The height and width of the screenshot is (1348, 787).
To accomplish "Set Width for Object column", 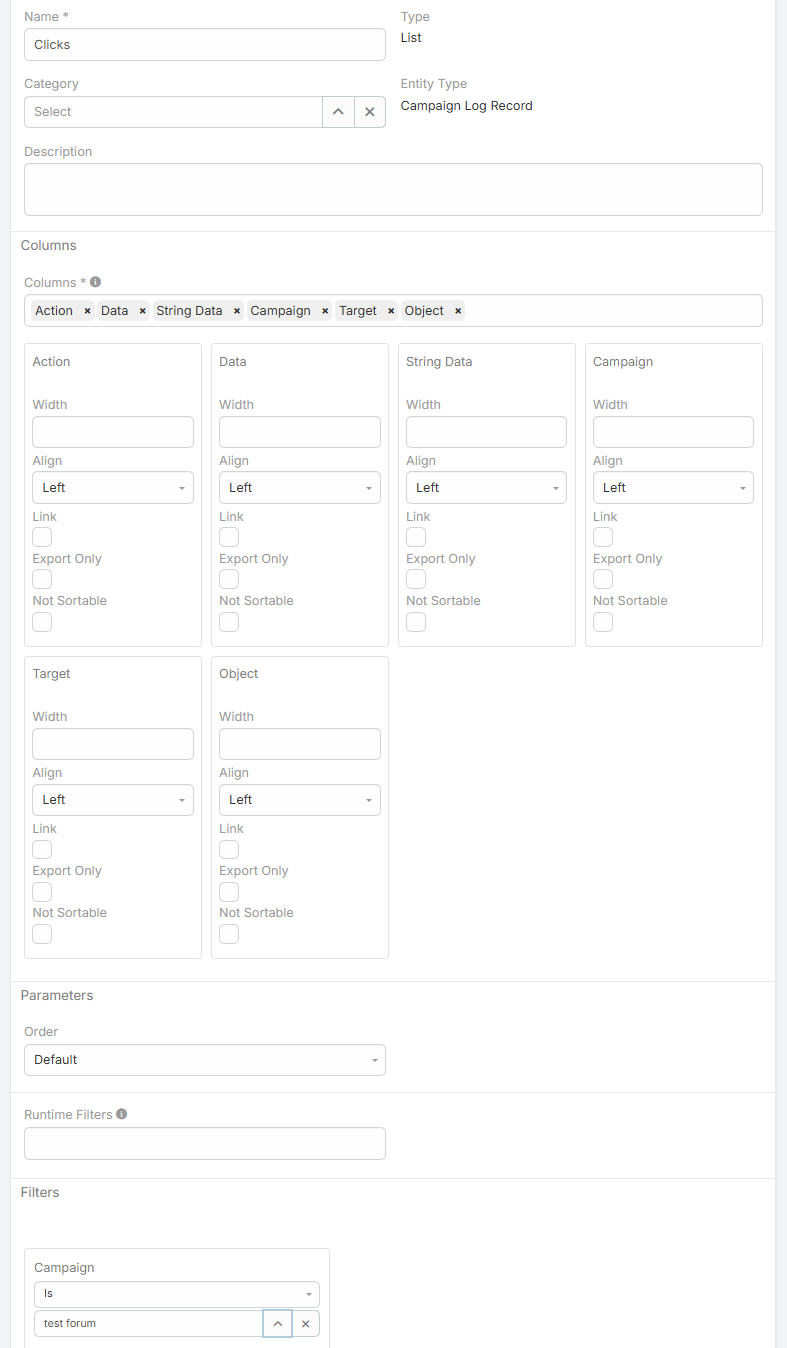I will point(300,744).
